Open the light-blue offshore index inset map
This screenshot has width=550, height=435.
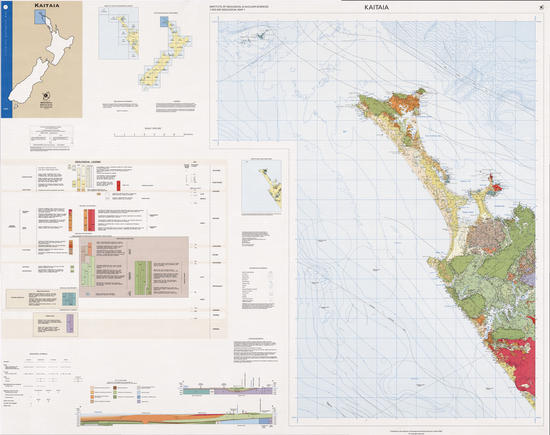click(119, 33)
